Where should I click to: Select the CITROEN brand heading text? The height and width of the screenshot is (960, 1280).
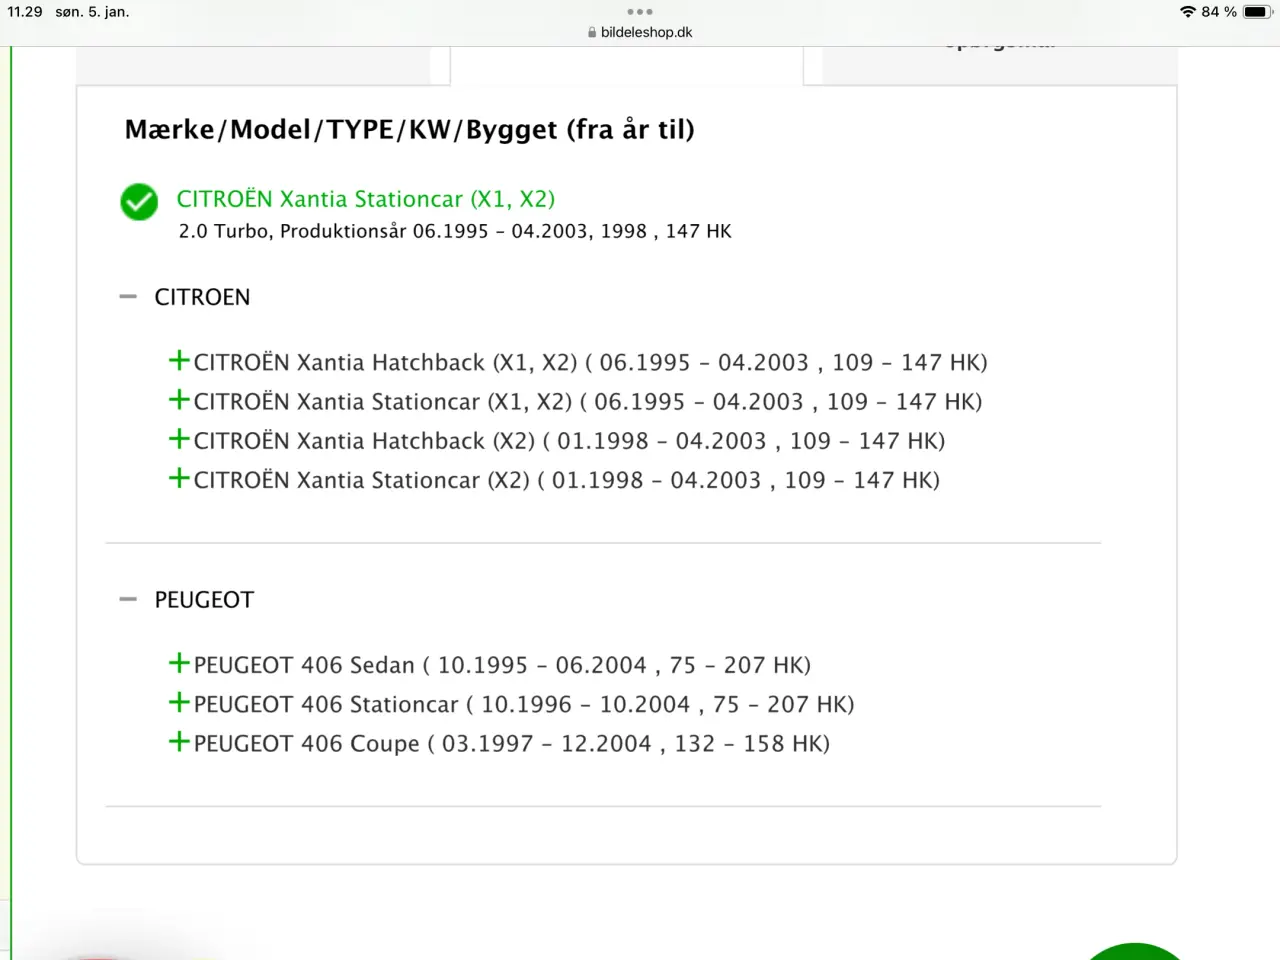pos(202,297)
